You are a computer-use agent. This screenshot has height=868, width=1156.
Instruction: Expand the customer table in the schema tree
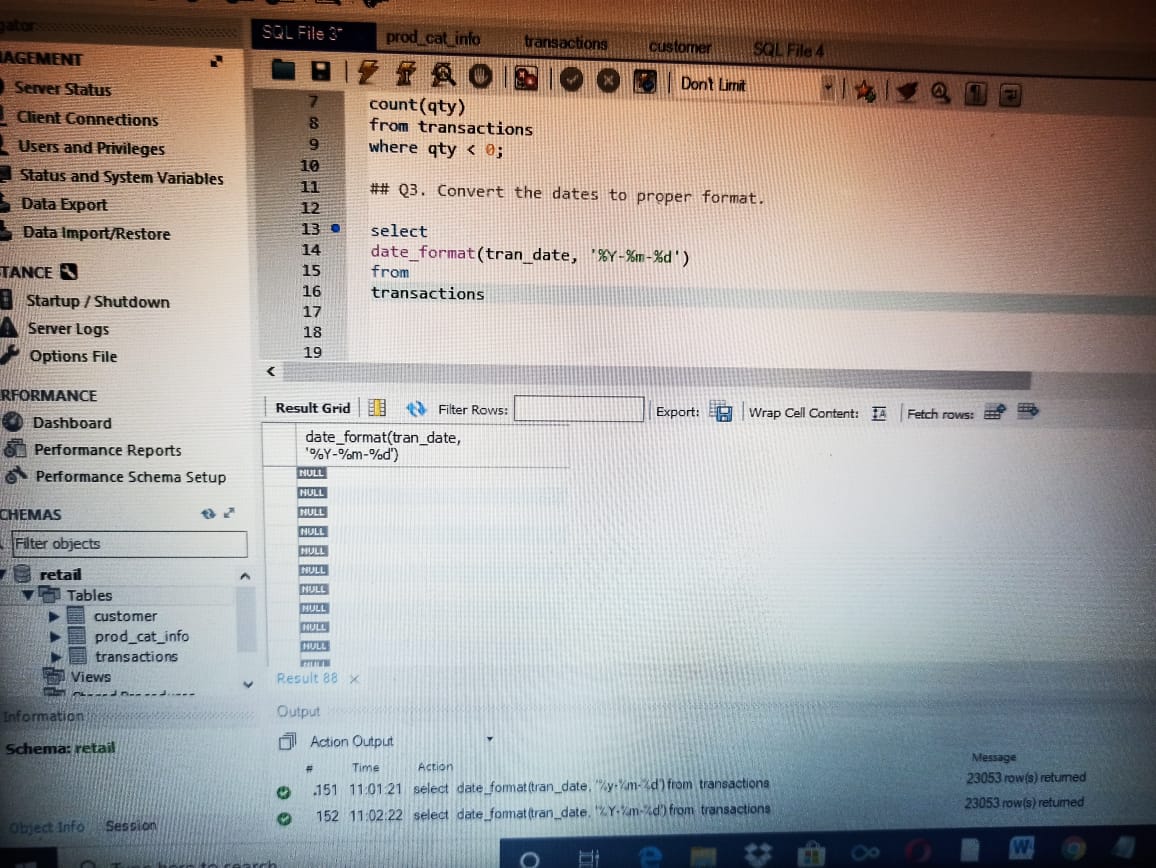54,616
